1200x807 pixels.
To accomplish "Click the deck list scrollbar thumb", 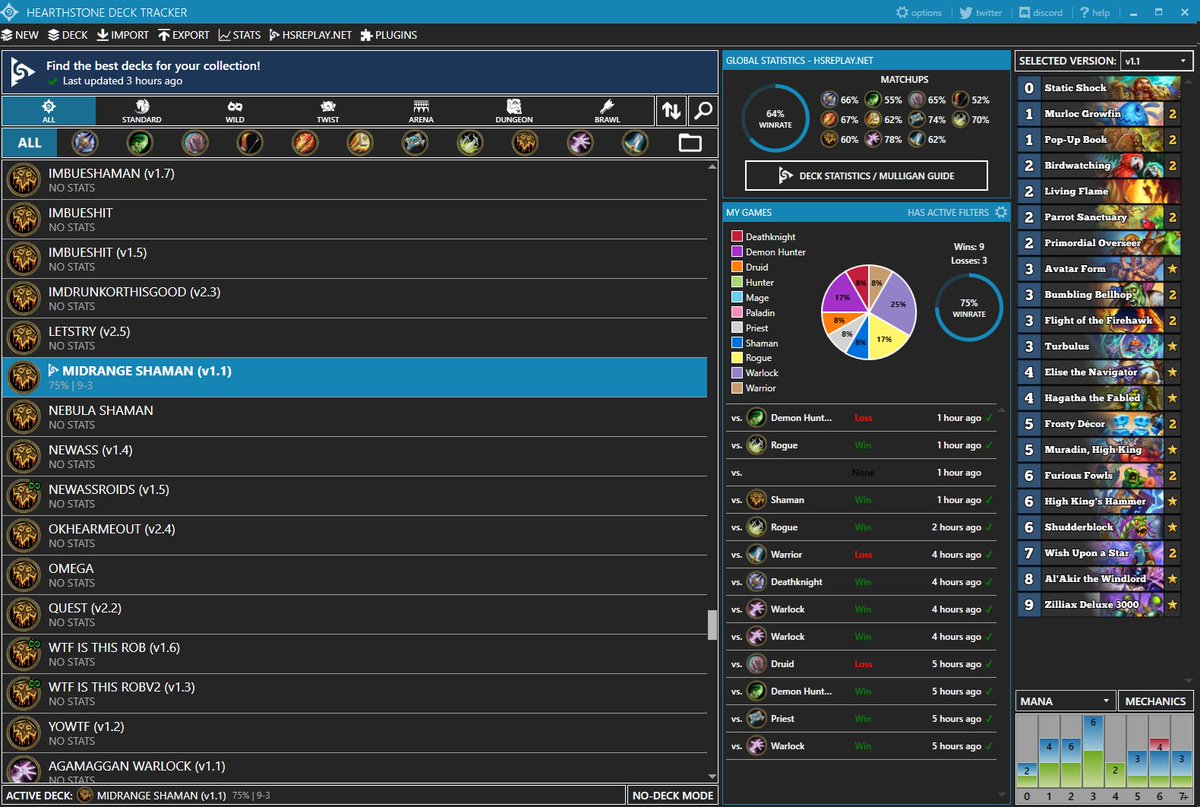I will pos(713,625).
